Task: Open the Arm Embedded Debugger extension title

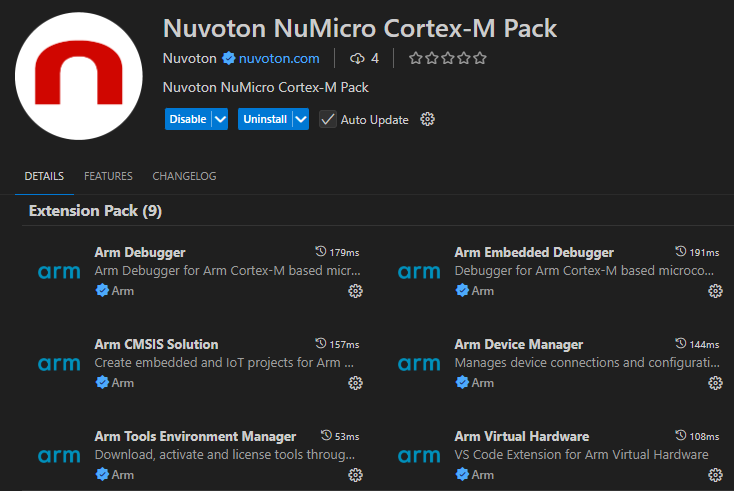Action: click(x=534, y=252)
